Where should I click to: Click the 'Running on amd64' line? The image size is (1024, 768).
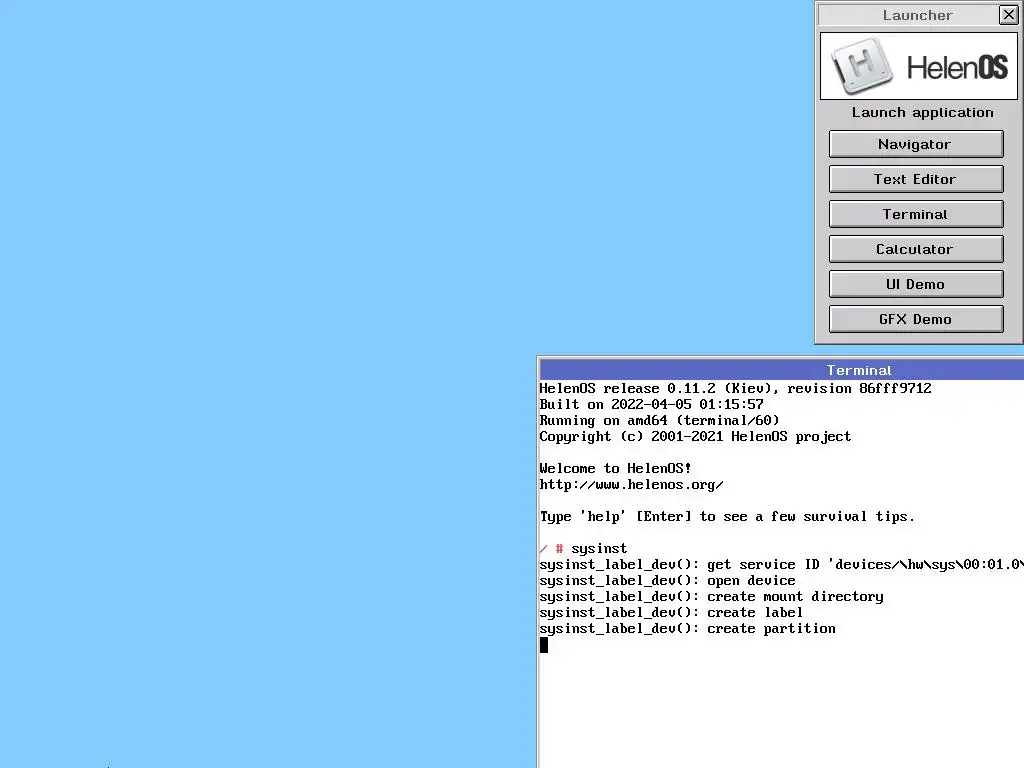(660, 421)
